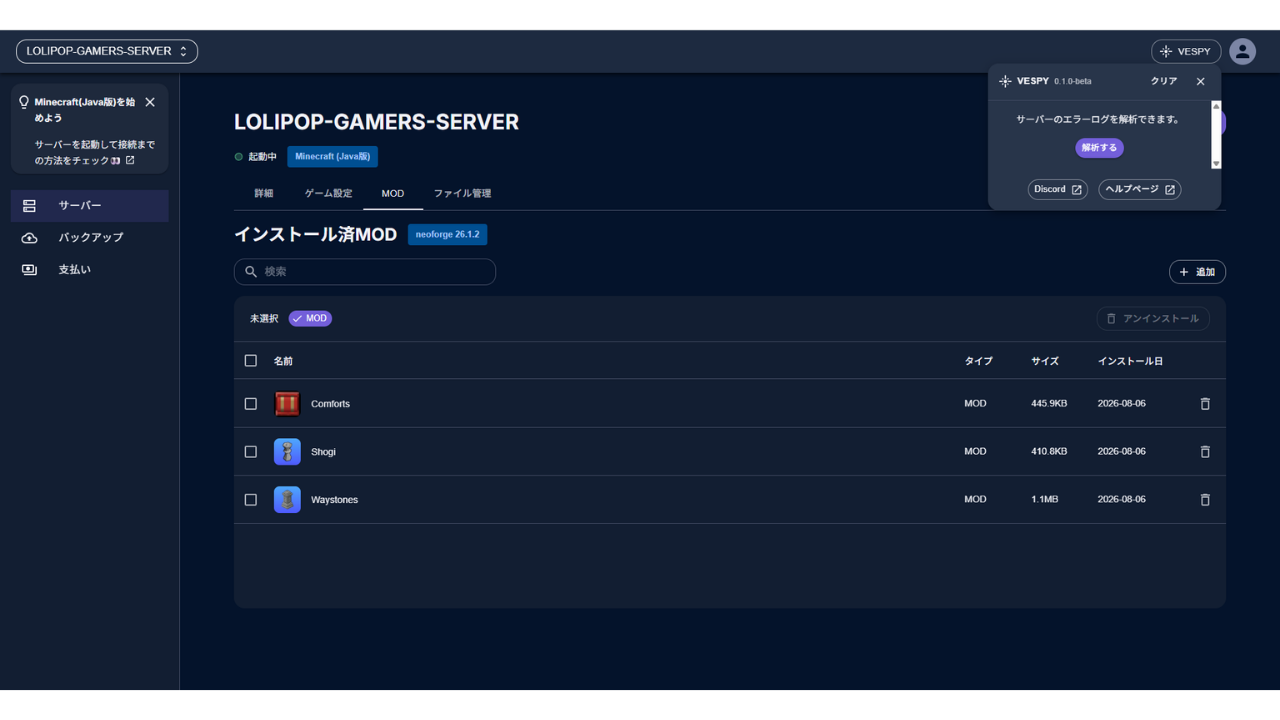This screenshot has width=1280, height=720.
Task: Tick the Waystones row checkbox
Action: click(251, 500)
